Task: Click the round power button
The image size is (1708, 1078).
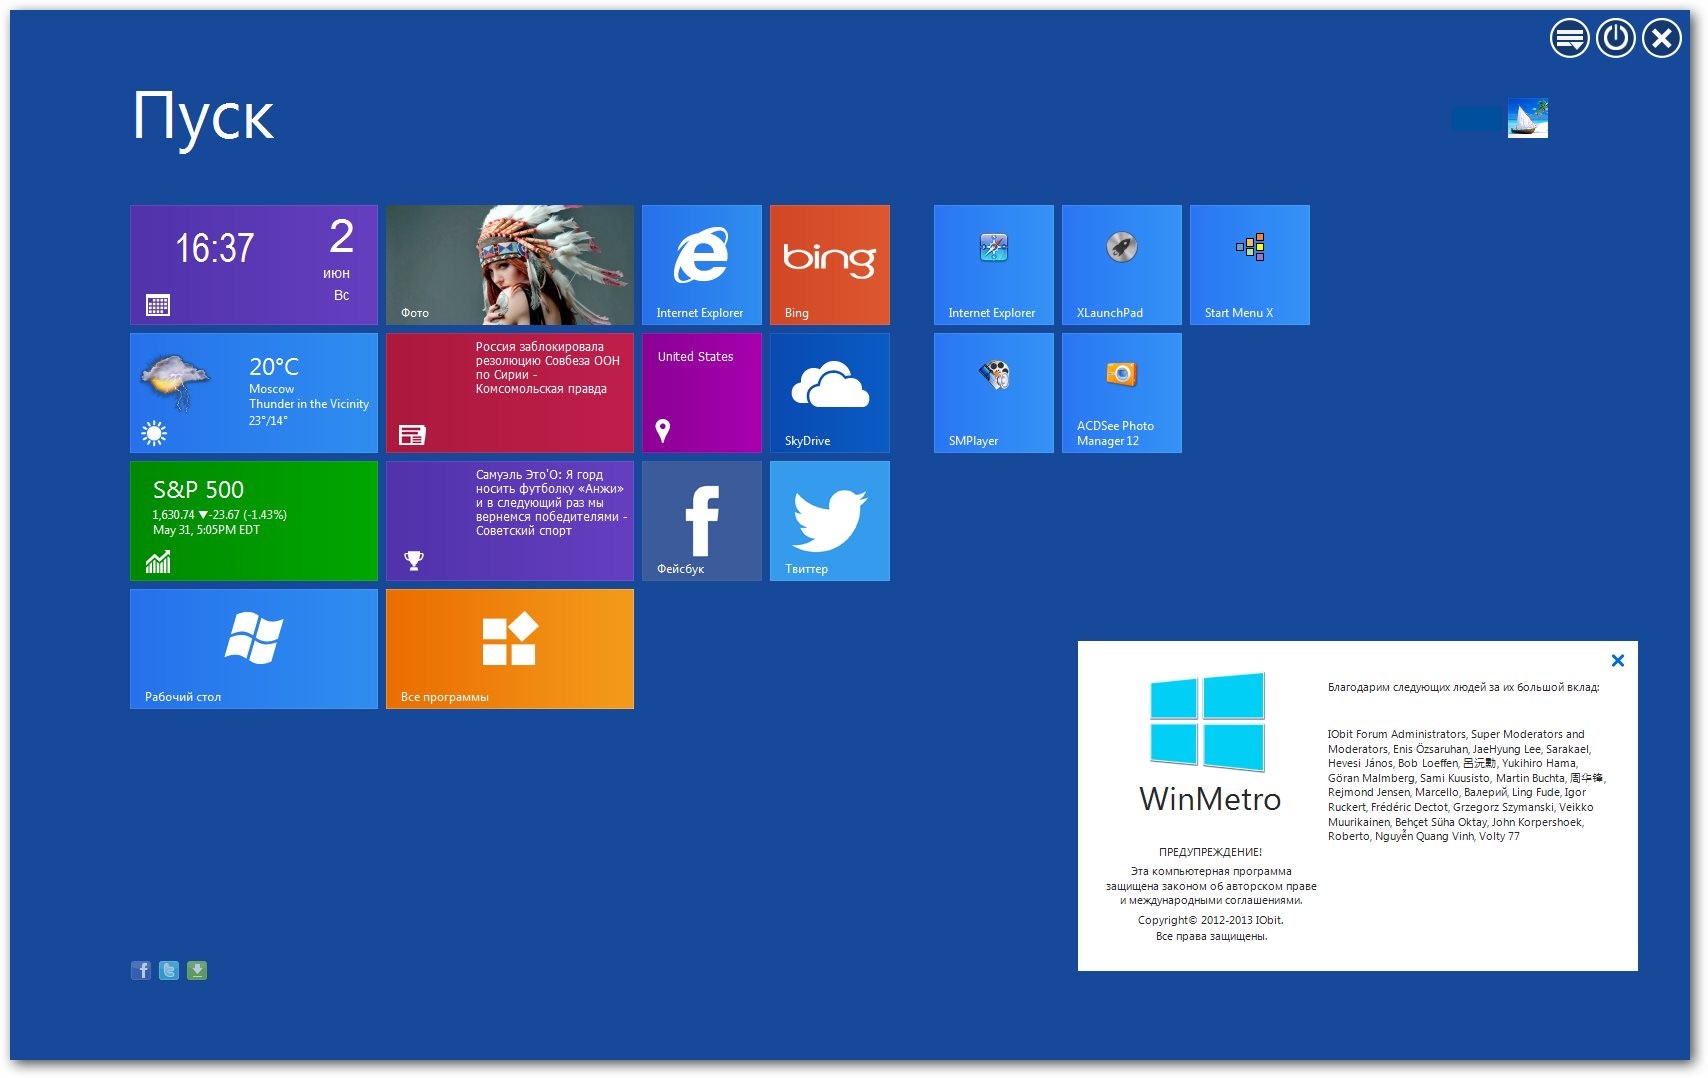Action: 1616,39
